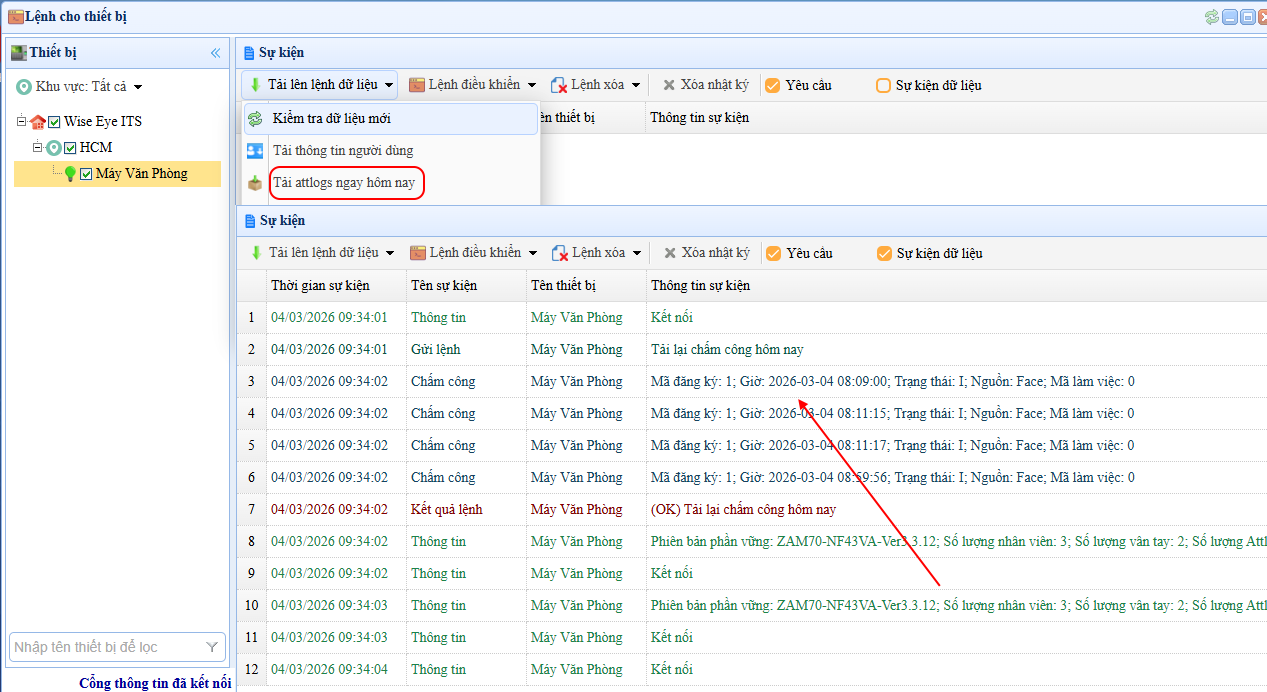Collapse the Wise Eye ITS tree node
The height and width of the screenshot is (692, 1267).
21,122
